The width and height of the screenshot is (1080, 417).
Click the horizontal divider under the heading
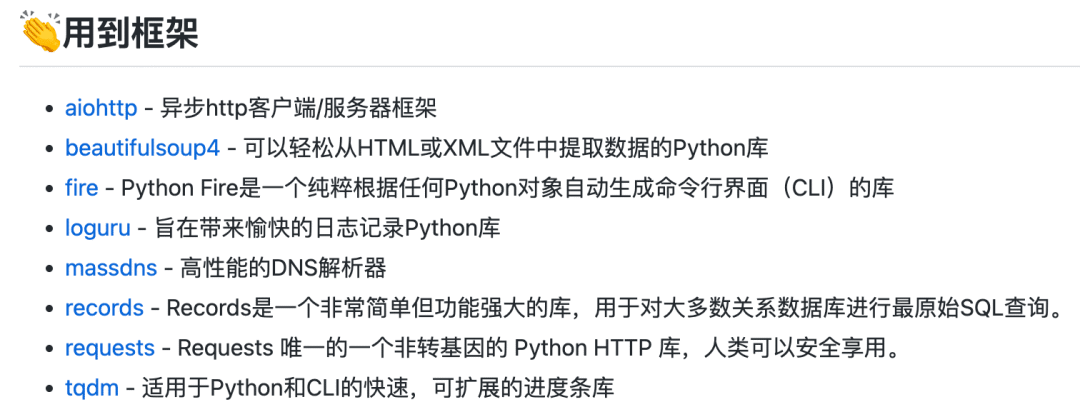(x=549, y=66)
